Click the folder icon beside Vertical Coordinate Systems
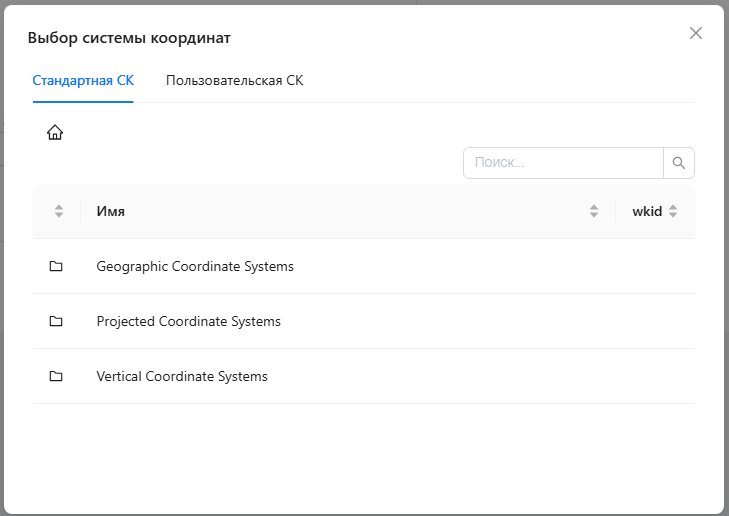The image size is (729, 516). click(56, 377)
